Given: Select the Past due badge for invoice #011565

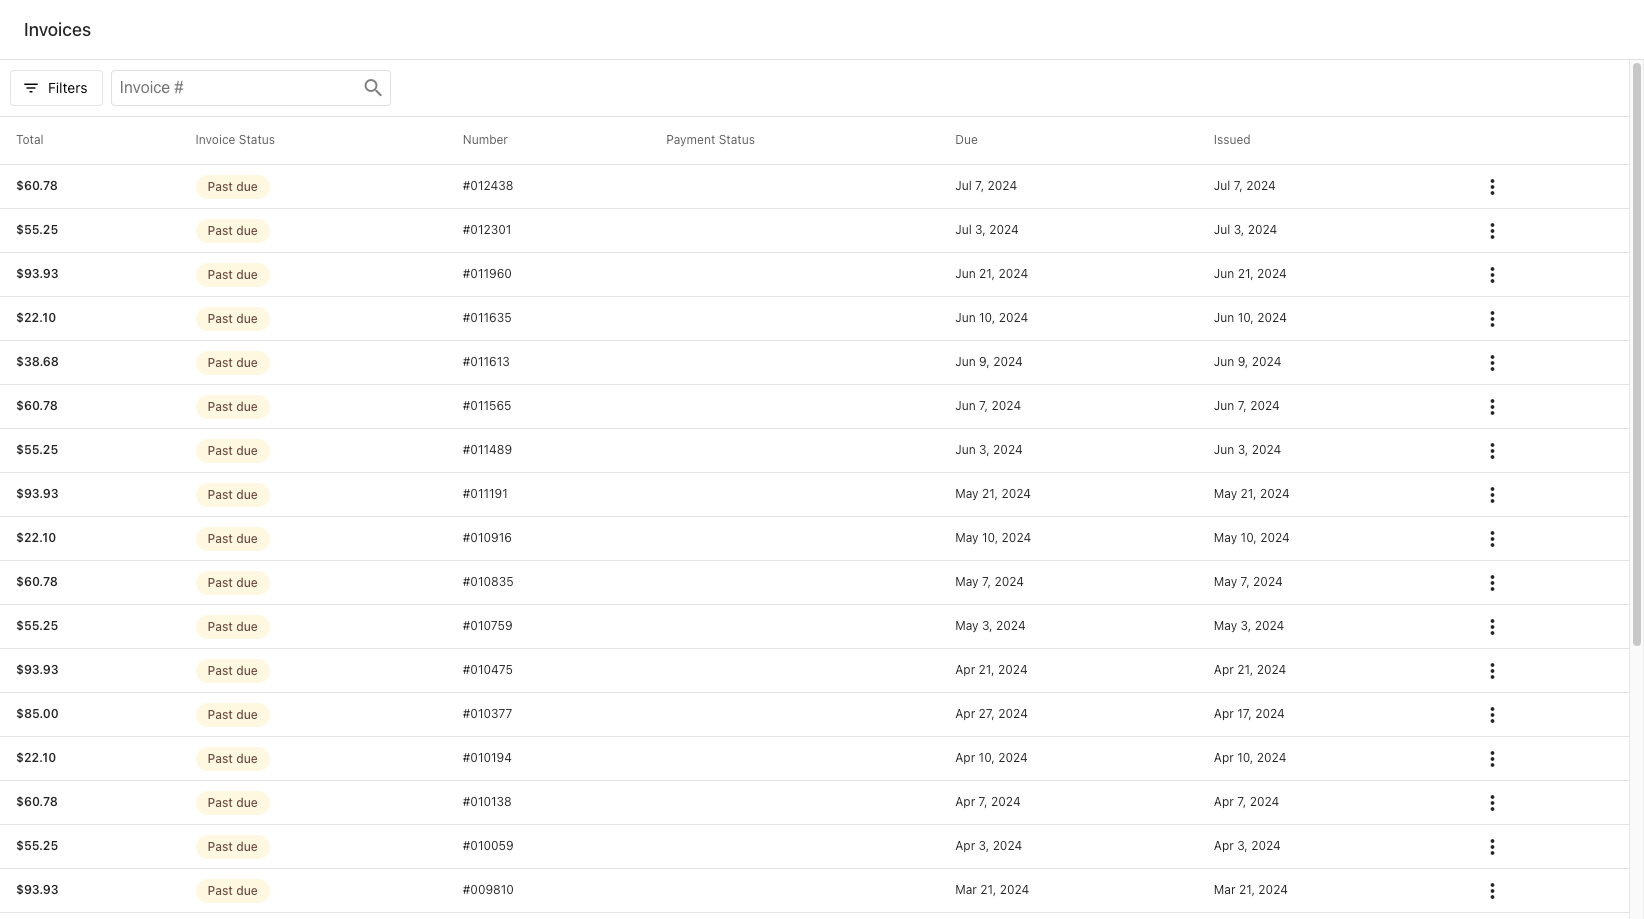Looking at the screenshot, I should pyautogui.click(x=232, y=406).
